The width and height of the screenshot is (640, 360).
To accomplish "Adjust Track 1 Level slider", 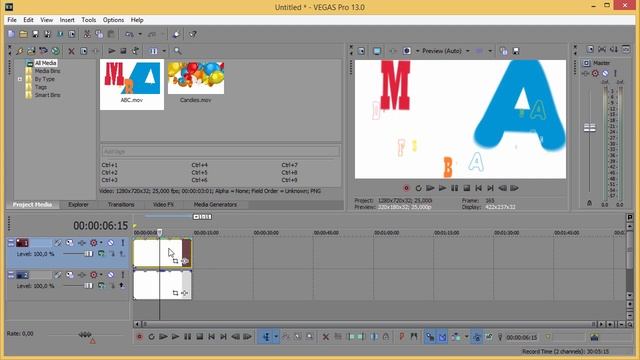I will [88, 253].
